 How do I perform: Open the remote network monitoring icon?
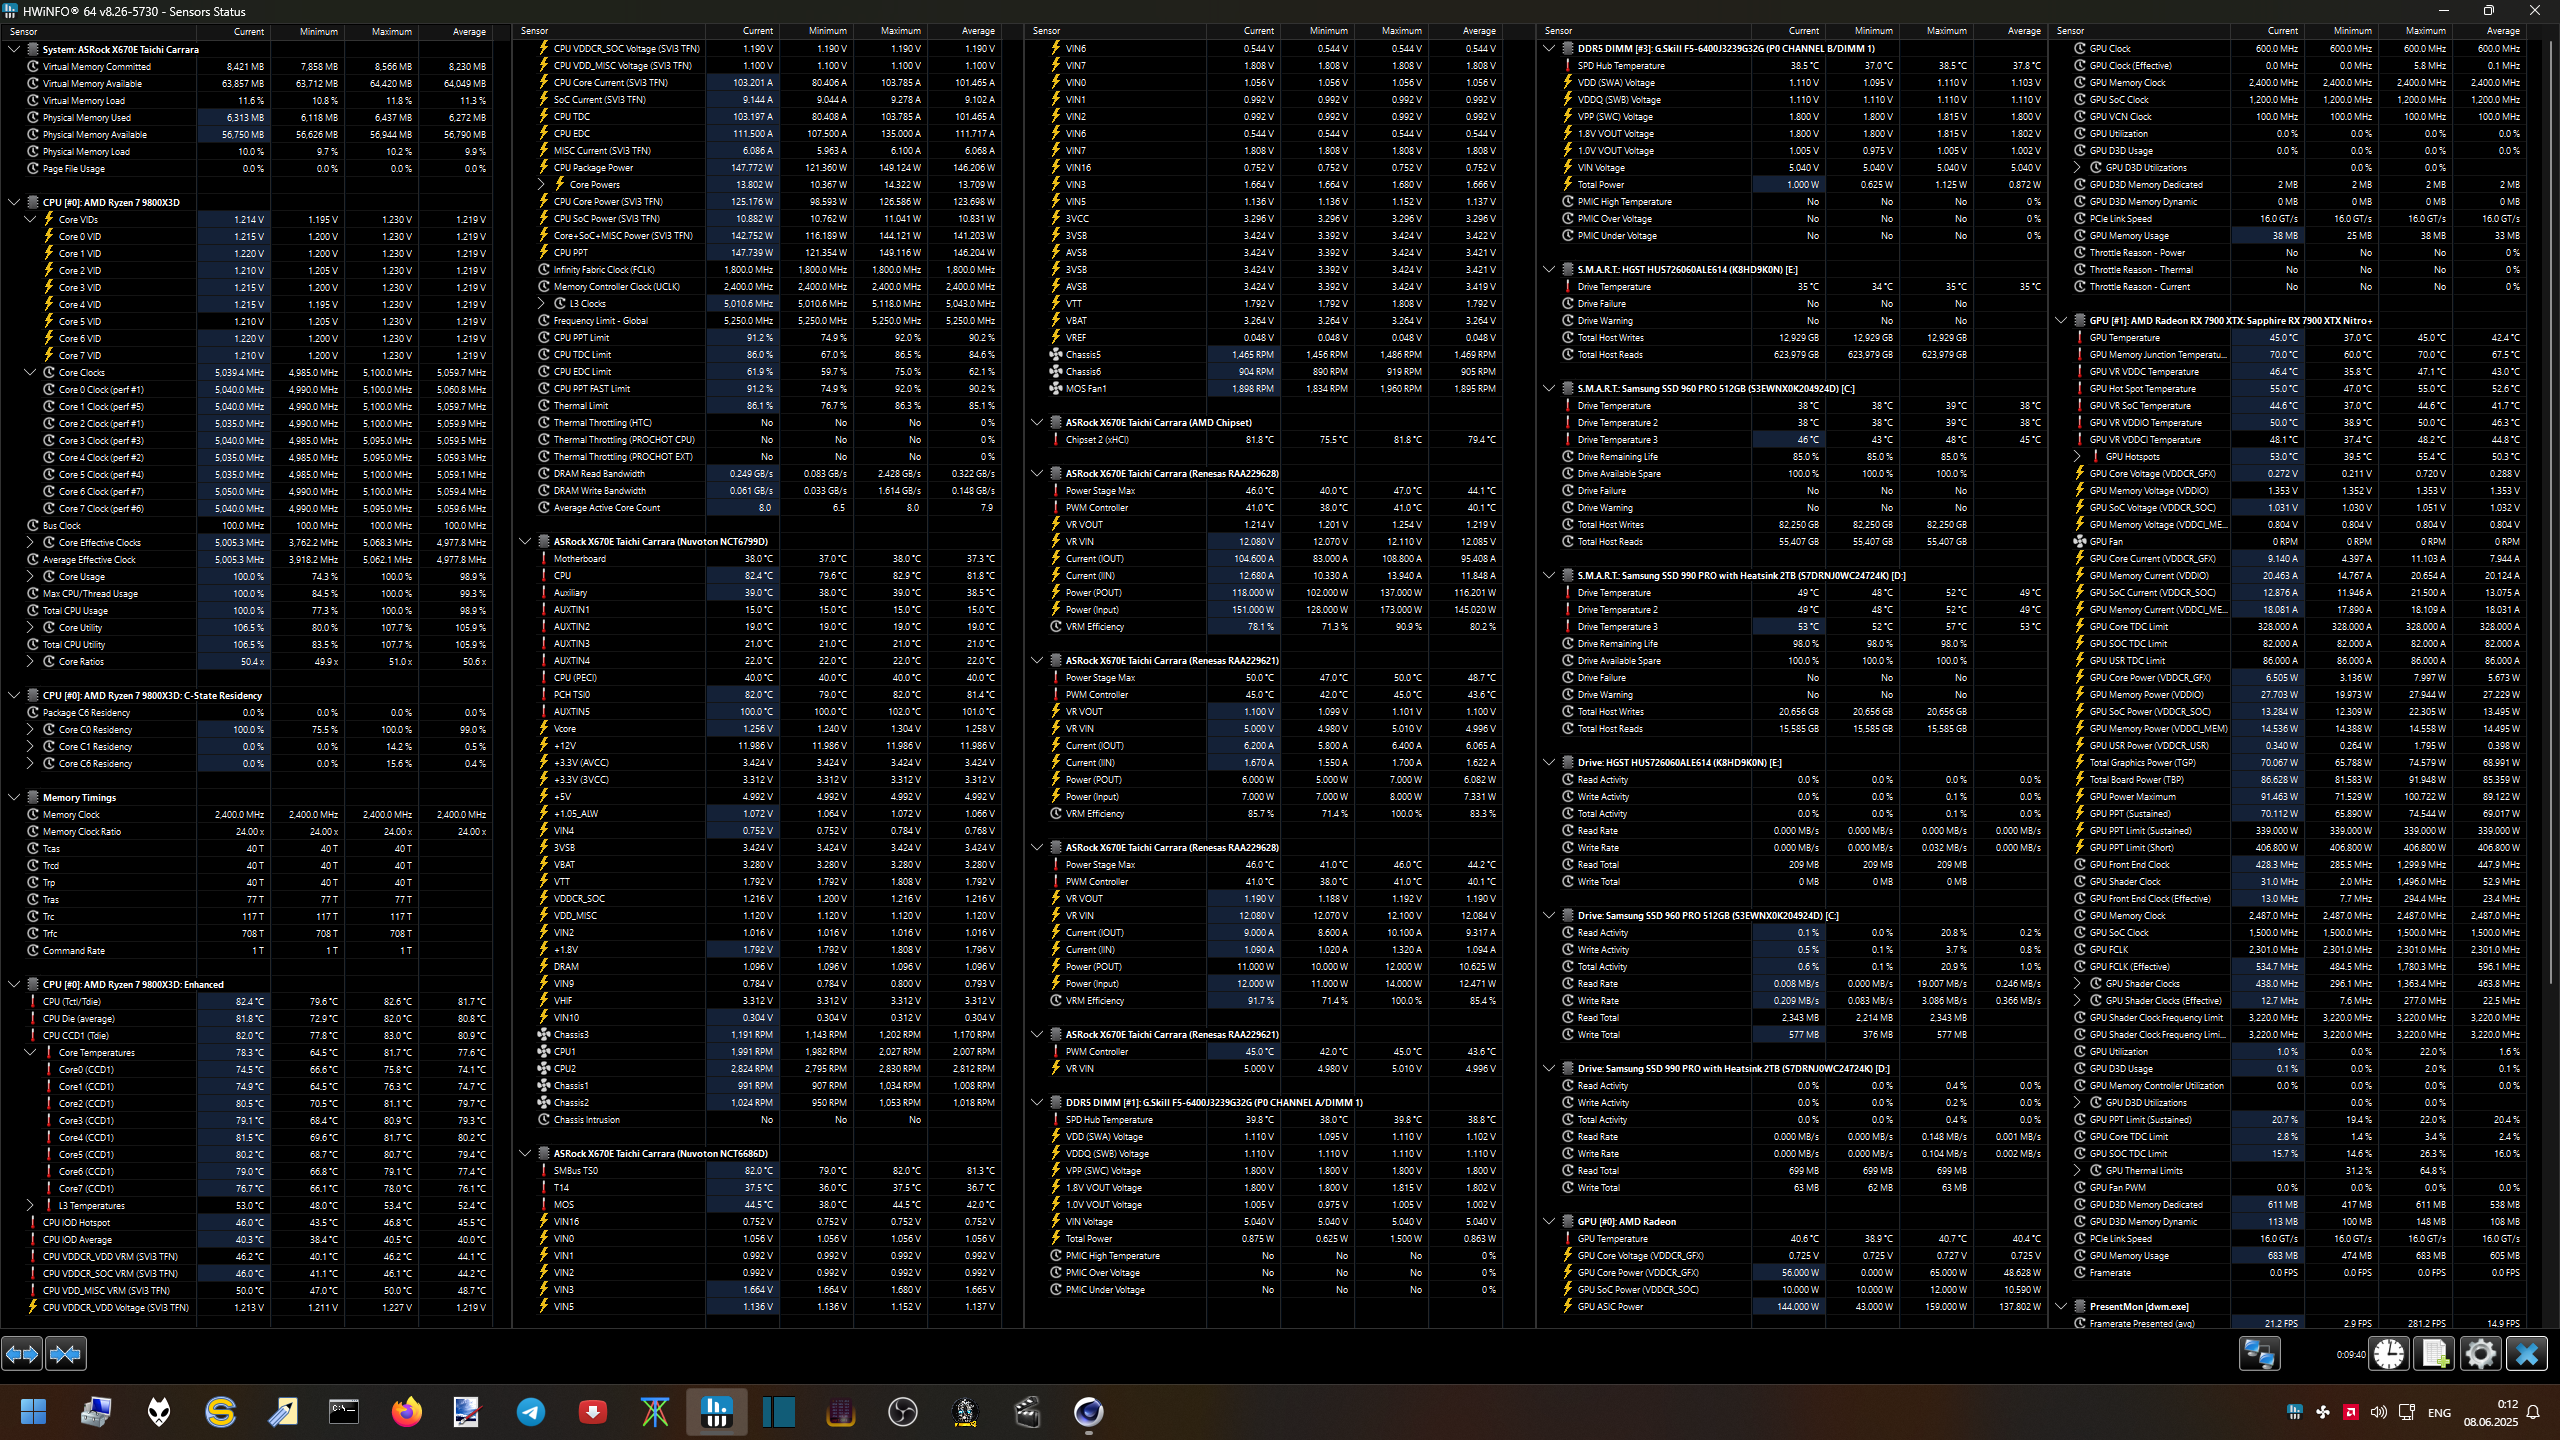pyautogui.click(x=2259, y=1354)
